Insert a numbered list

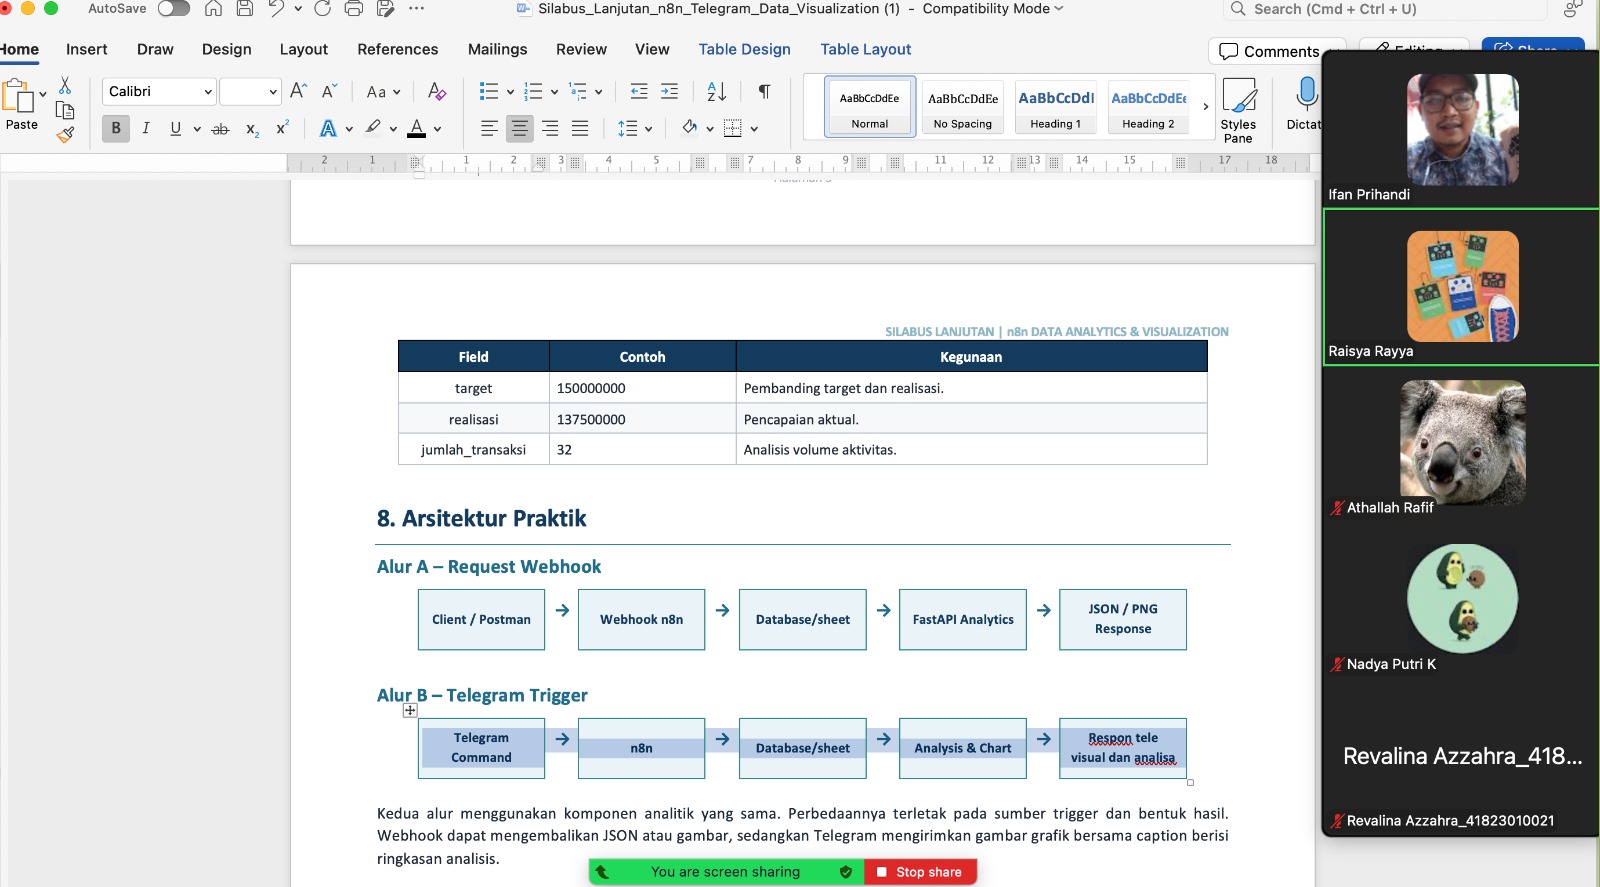pyautogui.click(x=533, y=92)
